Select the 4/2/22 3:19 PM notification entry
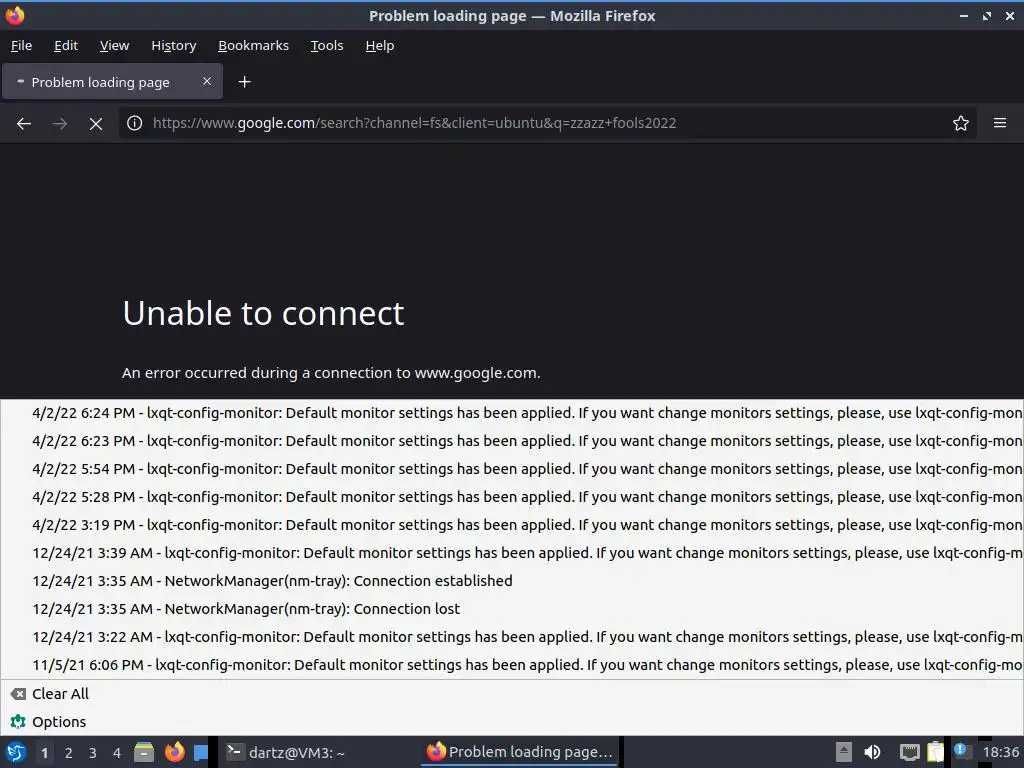The image size is (1024, 768). click(x=512, y=525)
